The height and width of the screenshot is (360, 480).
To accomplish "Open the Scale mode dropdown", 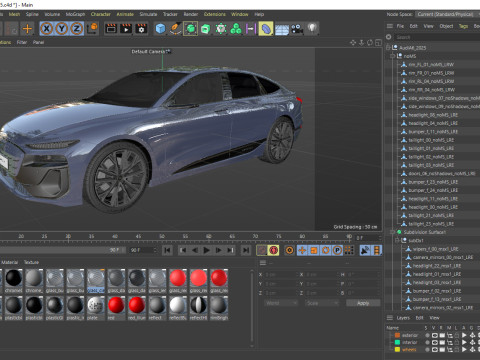I will tap(322, 303).
